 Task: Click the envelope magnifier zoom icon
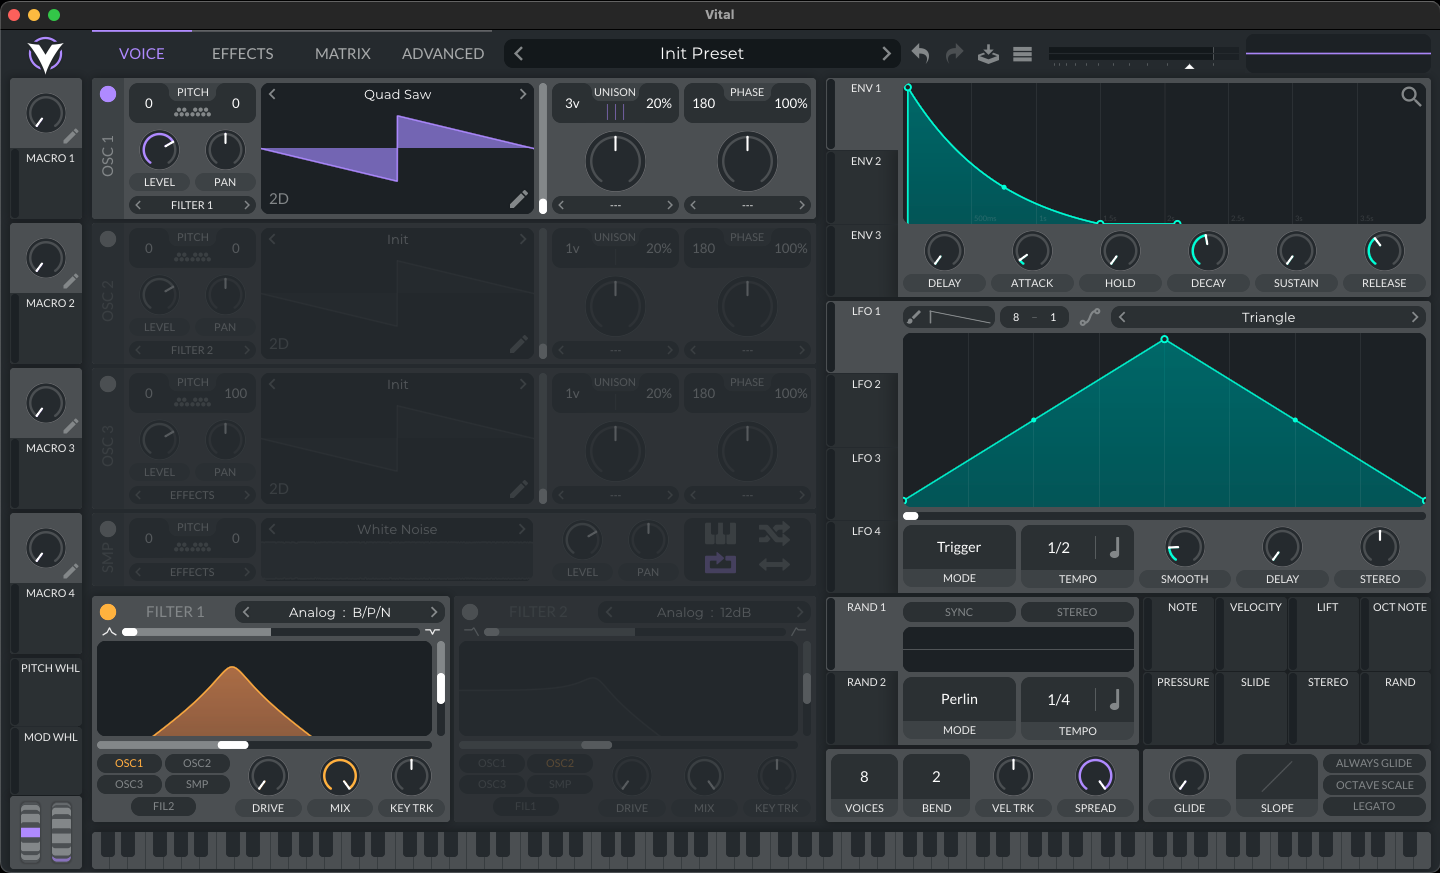(1411, 96)
